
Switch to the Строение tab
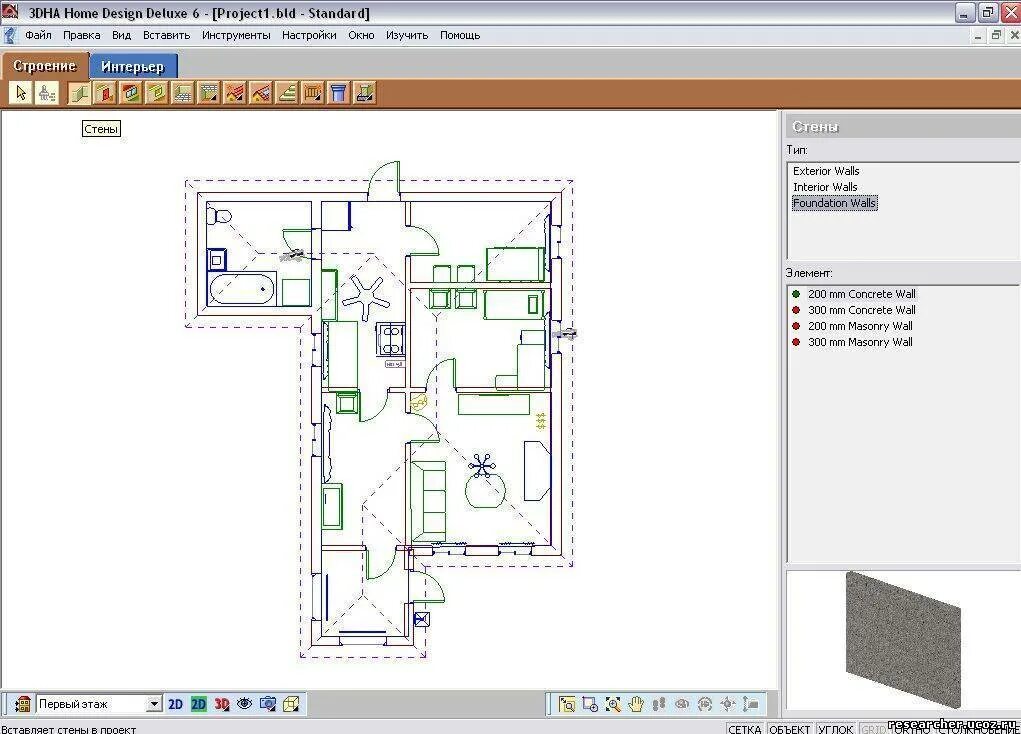pyautogui.click(x=44, y=66)
